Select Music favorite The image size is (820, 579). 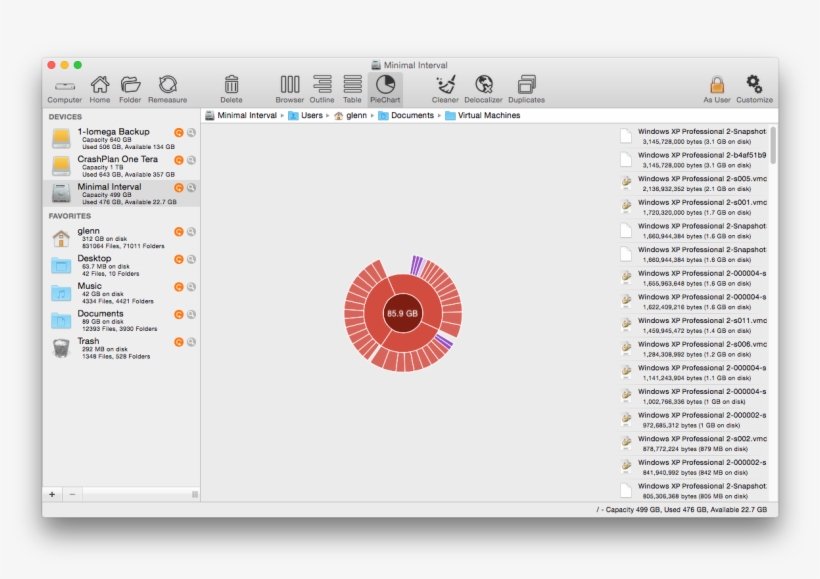pyautogui.click(x=121, y=293)
